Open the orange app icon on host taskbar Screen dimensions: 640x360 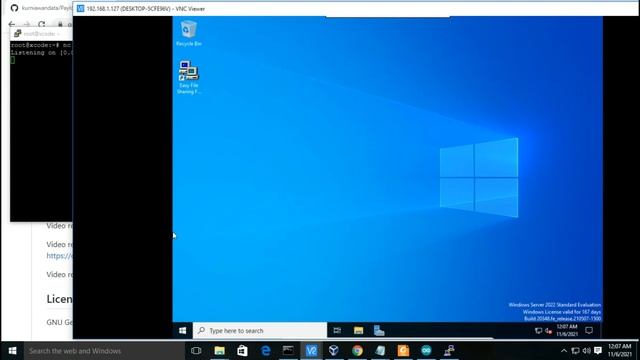click(403, 351)
